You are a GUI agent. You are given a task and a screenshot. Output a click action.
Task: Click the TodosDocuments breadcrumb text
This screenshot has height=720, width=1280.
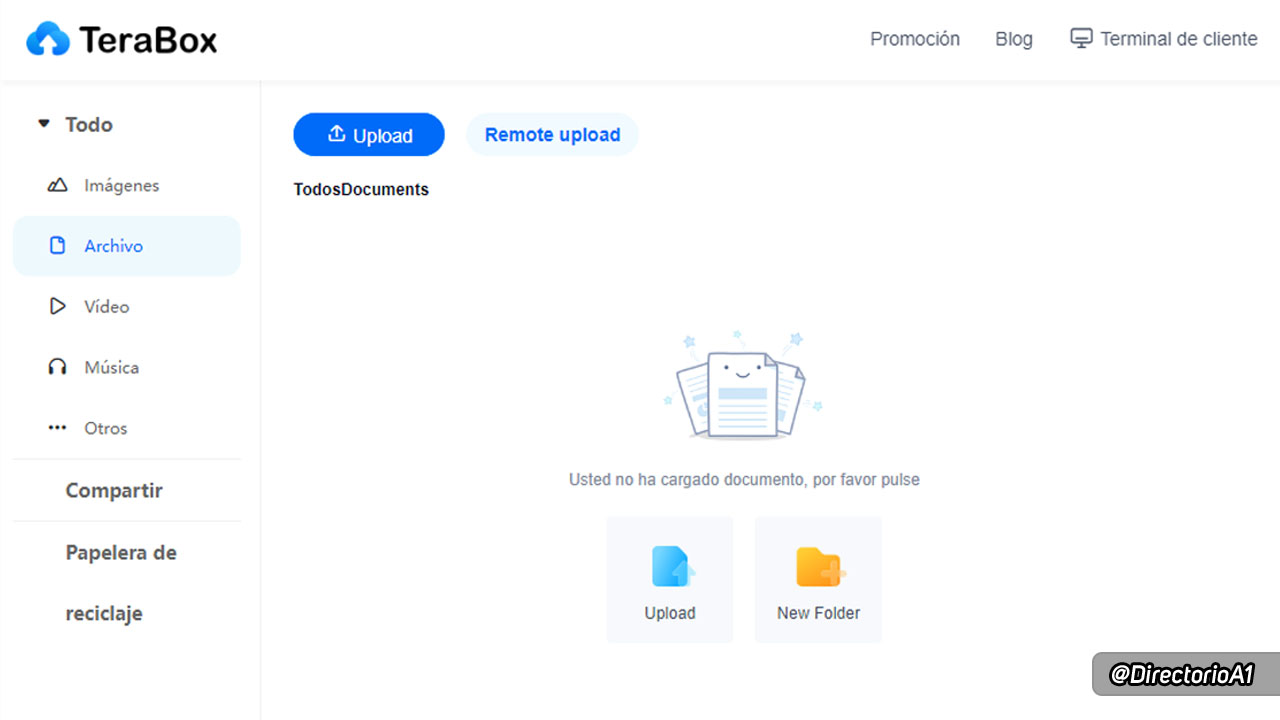361,189
